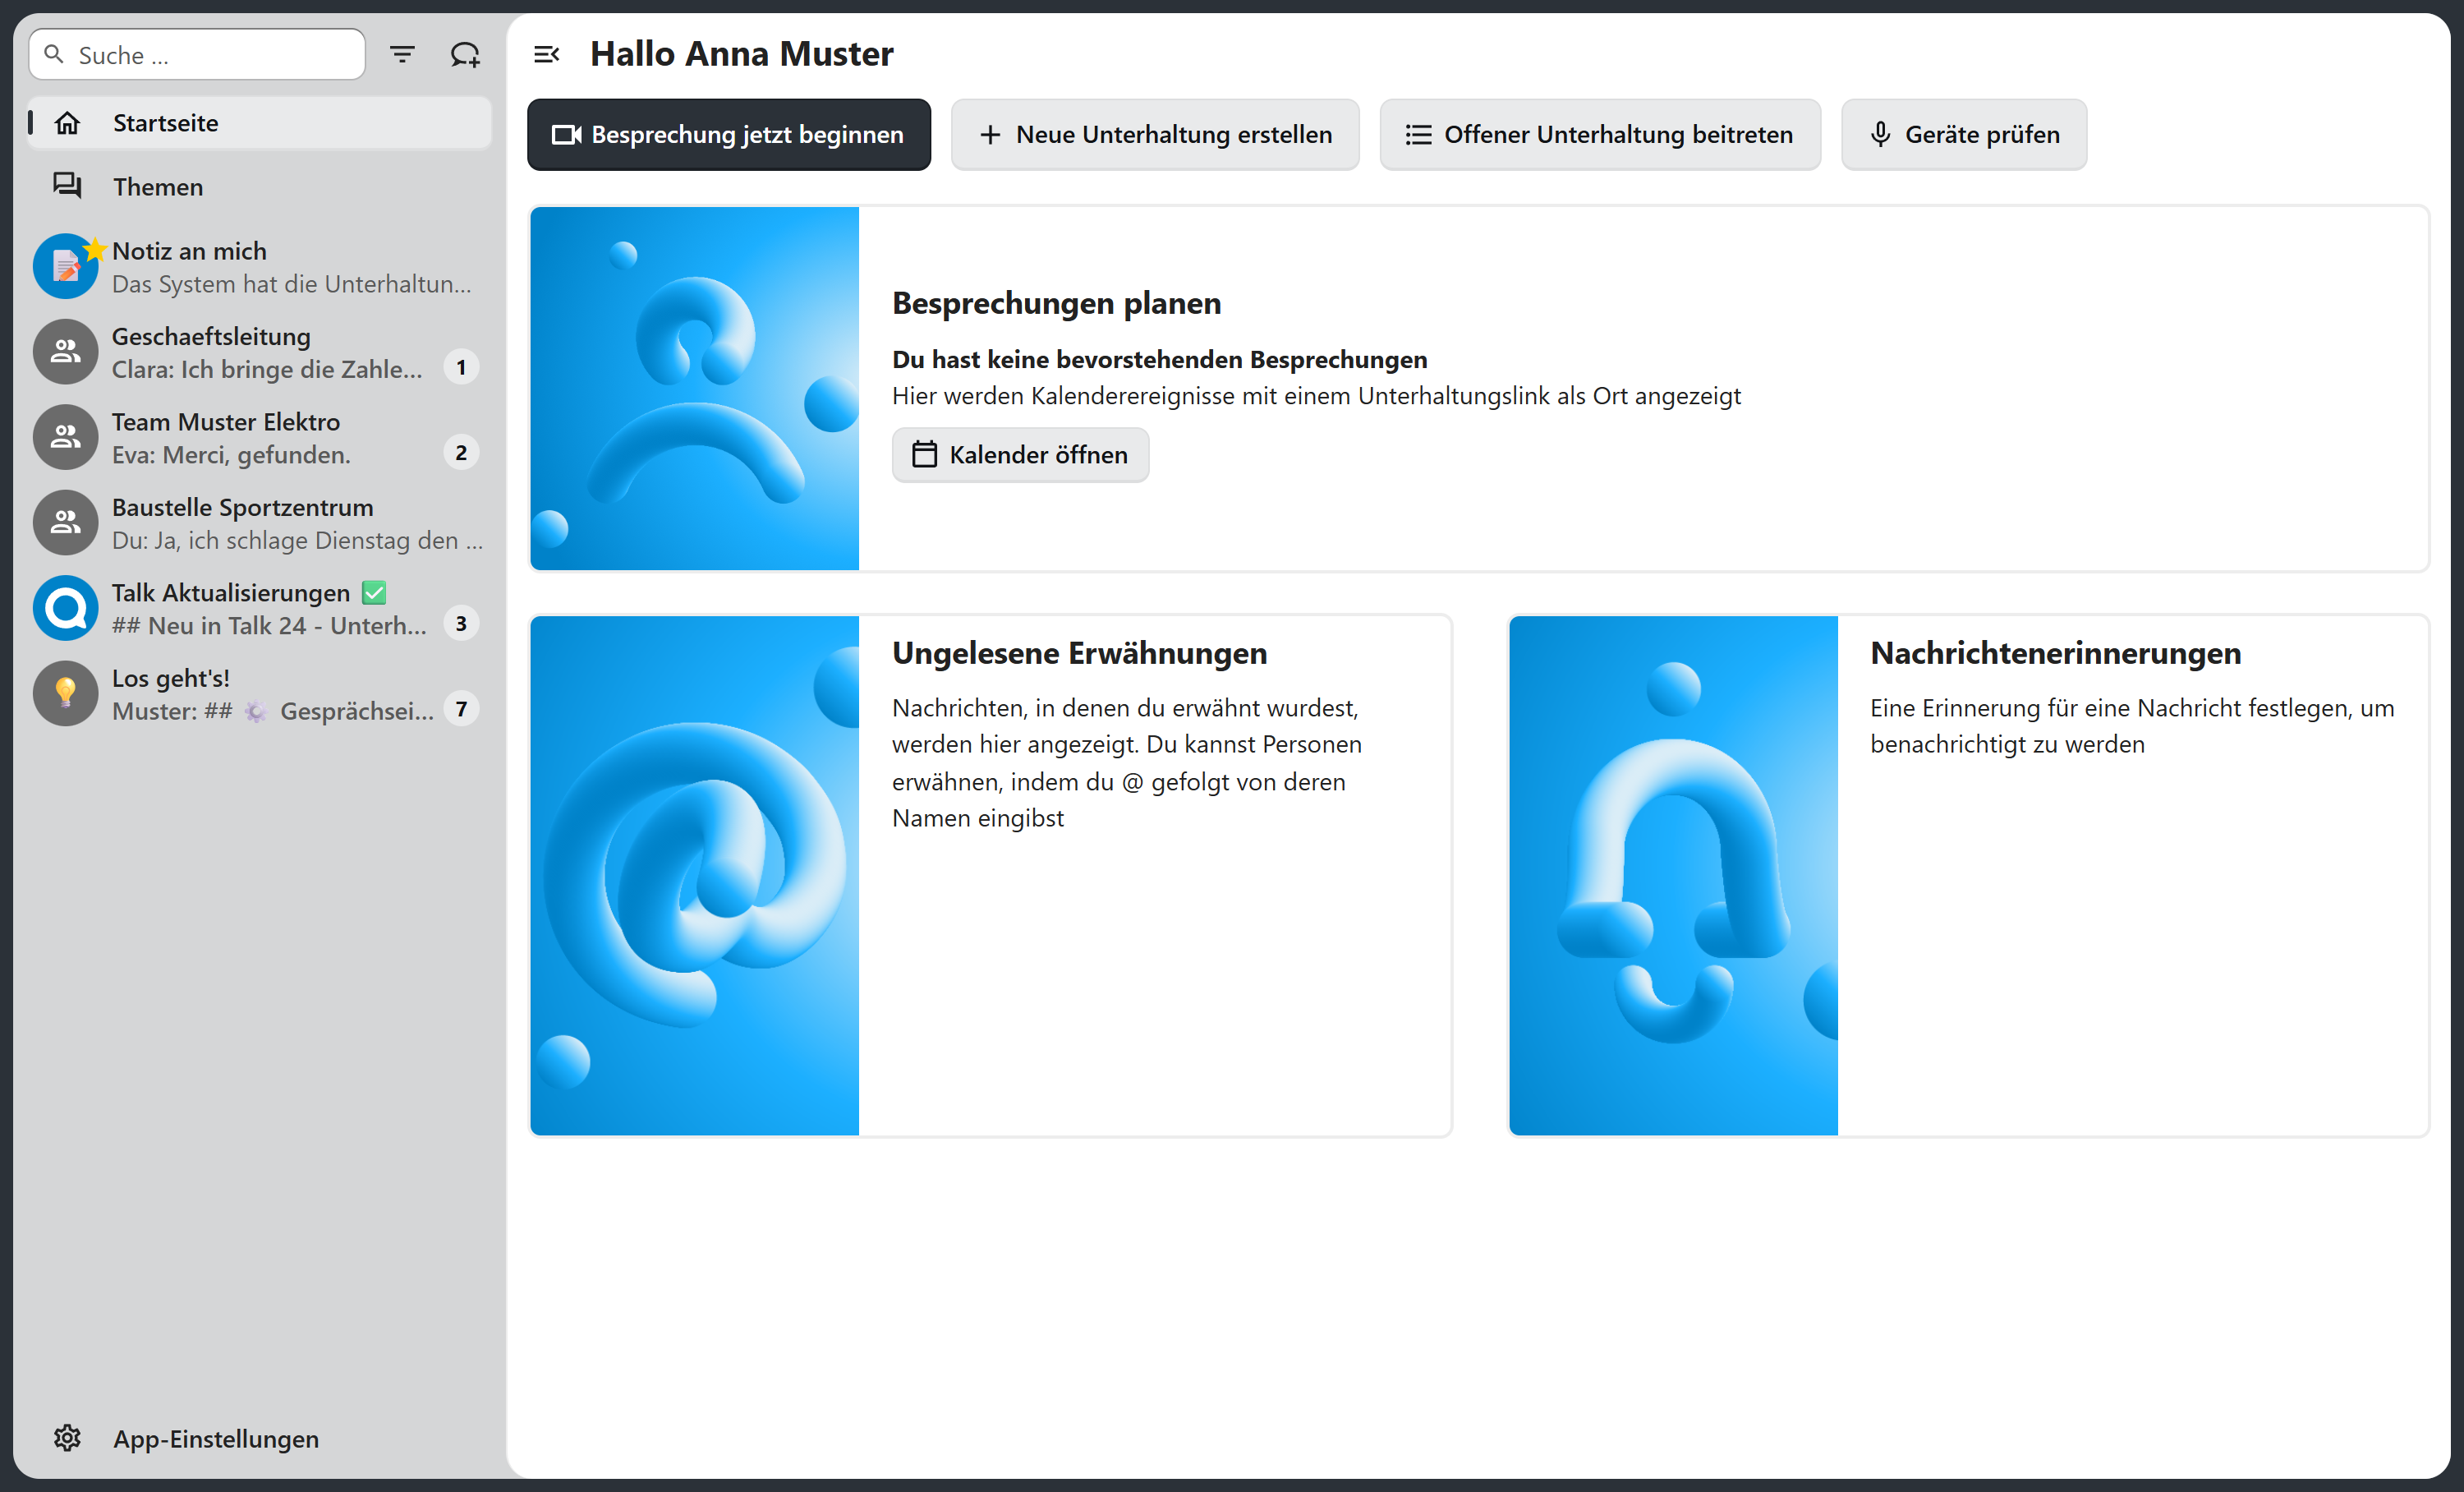Open the Baustelle Sportzentrum conversation
Viewport: 2464px width, 1492px height.
click(x=260, y=523)
